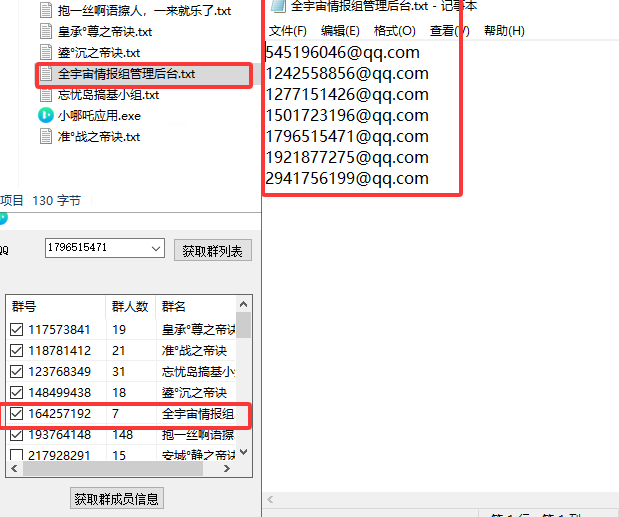The width and height of the screenshot is (619, 517).
Task: Click member count 148 cell
Action: 122,435
